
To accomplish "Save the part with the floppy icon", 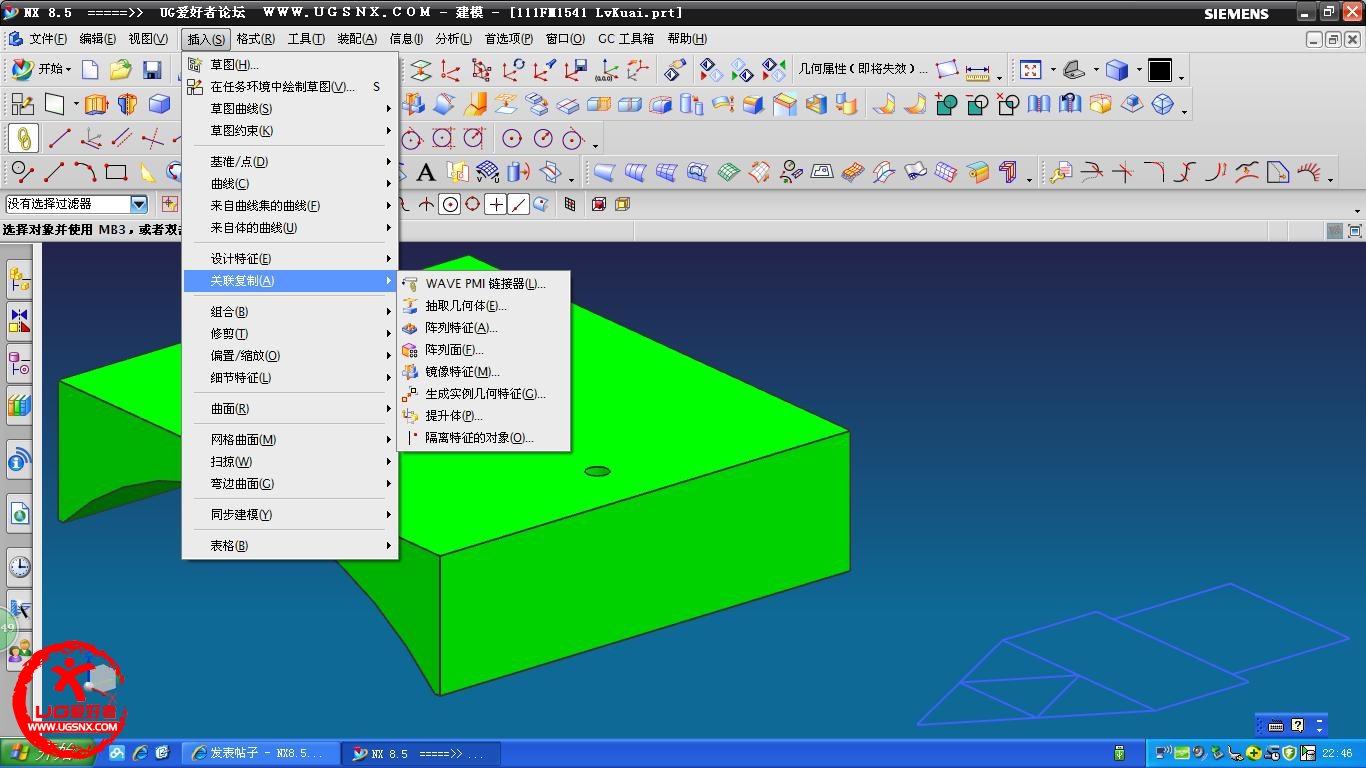I will [x=152, y=69].
